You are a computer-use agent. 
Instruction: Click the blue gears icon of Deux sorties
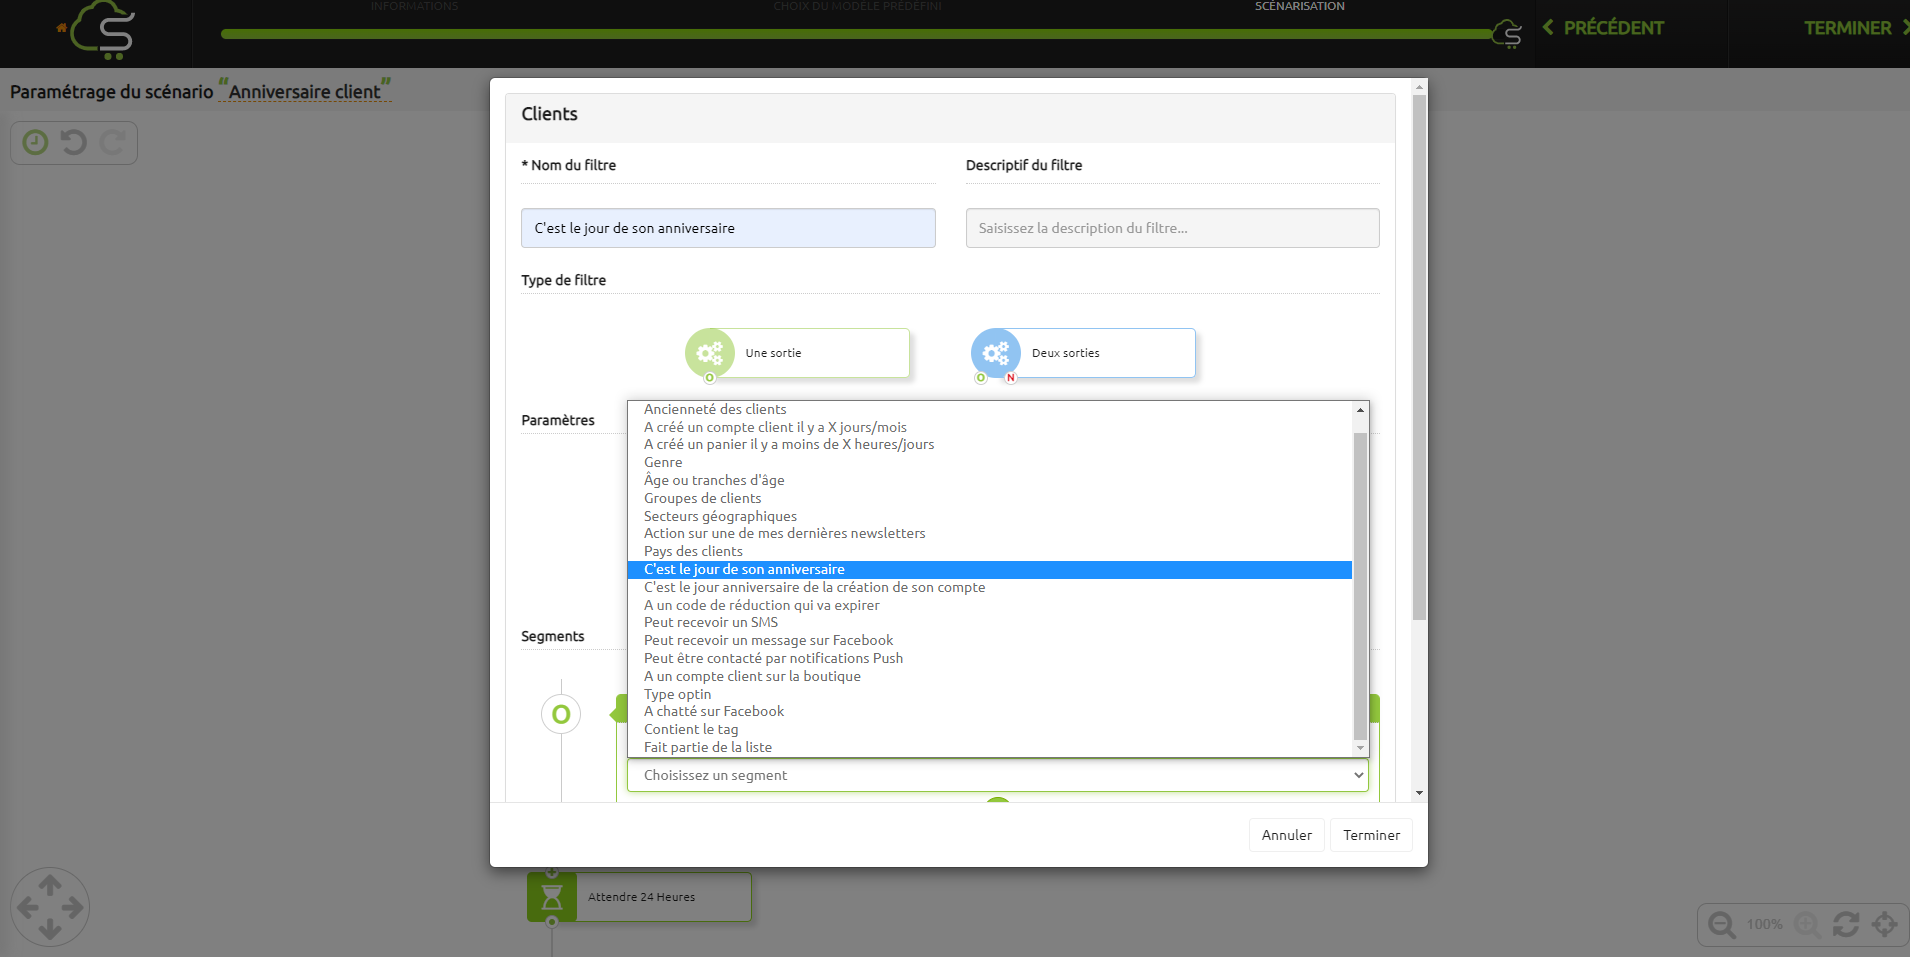point(996,353)
